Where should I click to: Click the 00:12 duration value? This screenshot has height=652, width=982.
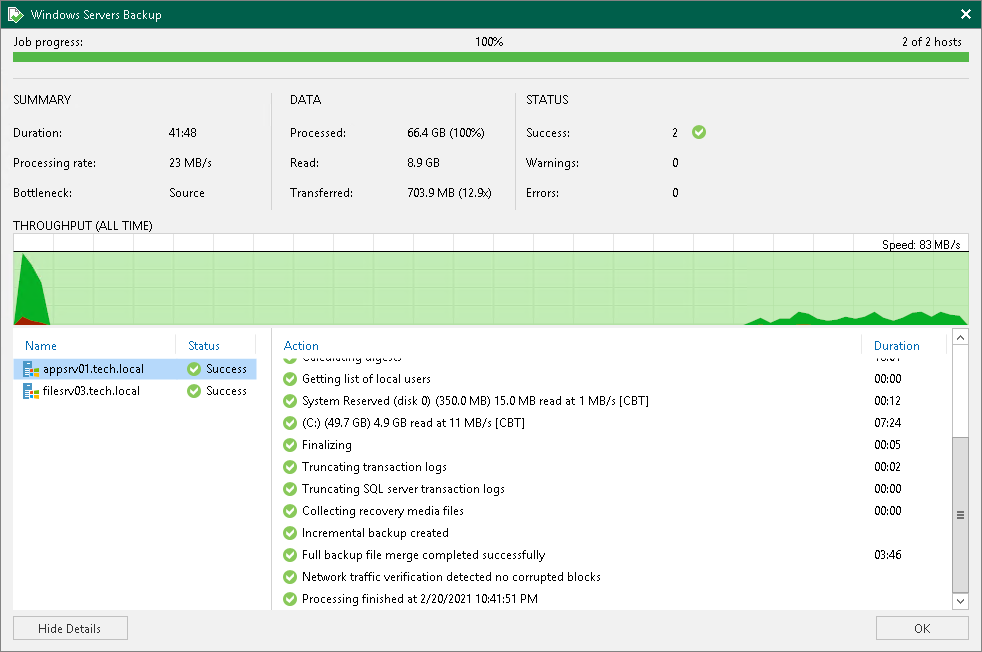click(887, 401)
